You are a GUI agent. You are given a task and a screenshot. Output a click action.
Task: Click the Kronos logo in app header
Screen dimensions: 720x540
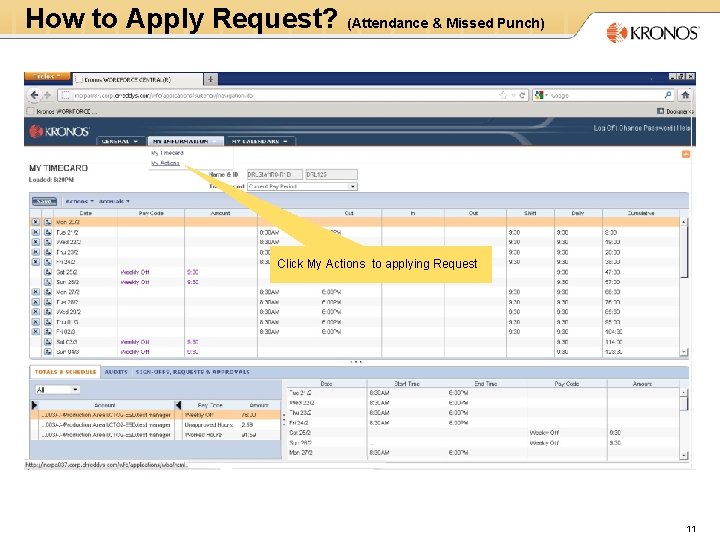[x=58, y=132]
